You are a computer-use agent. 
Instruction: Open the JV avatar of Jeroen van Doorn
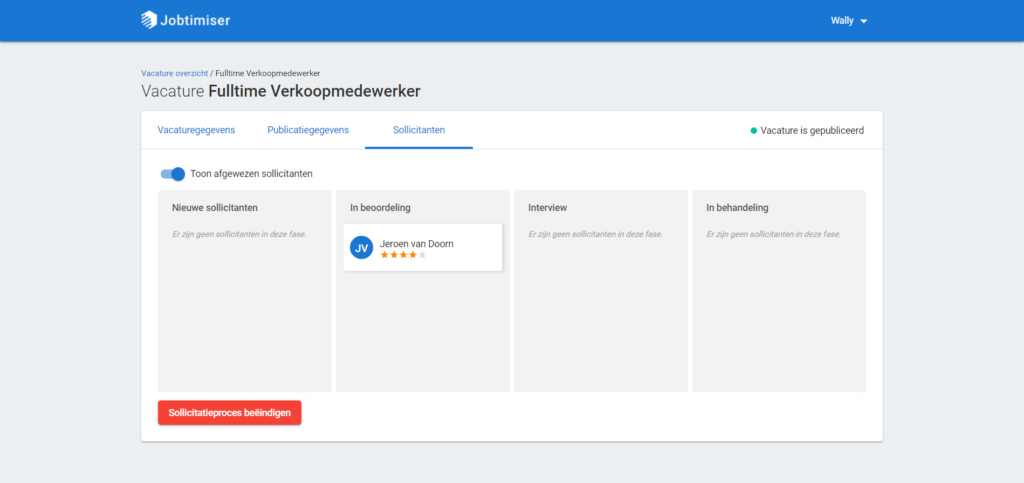pyautogui.click(x=361, y=247)
